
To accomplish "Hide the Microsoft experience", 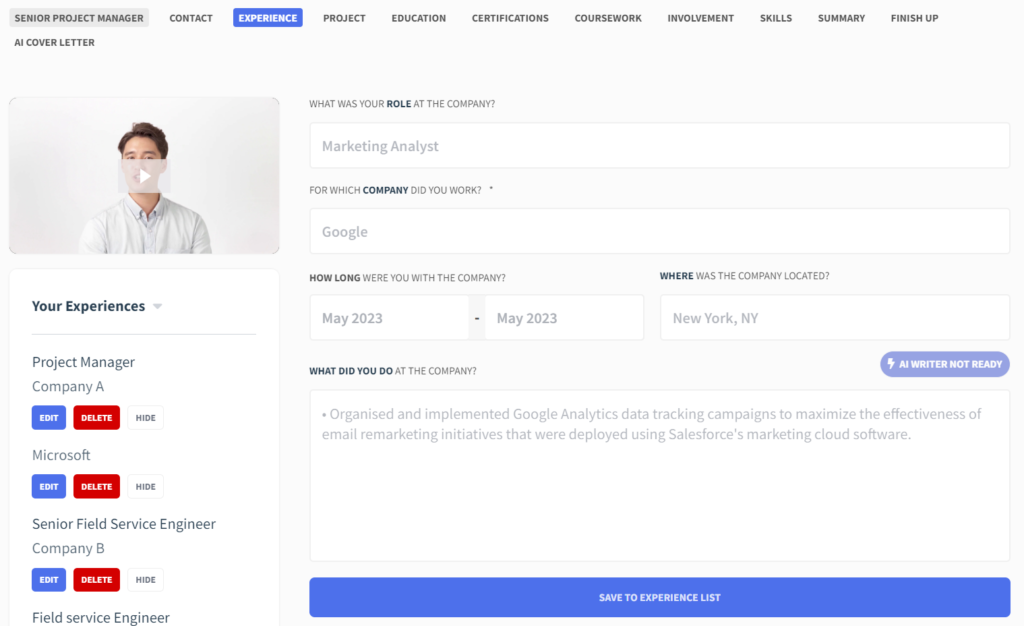I will [146, 486].
